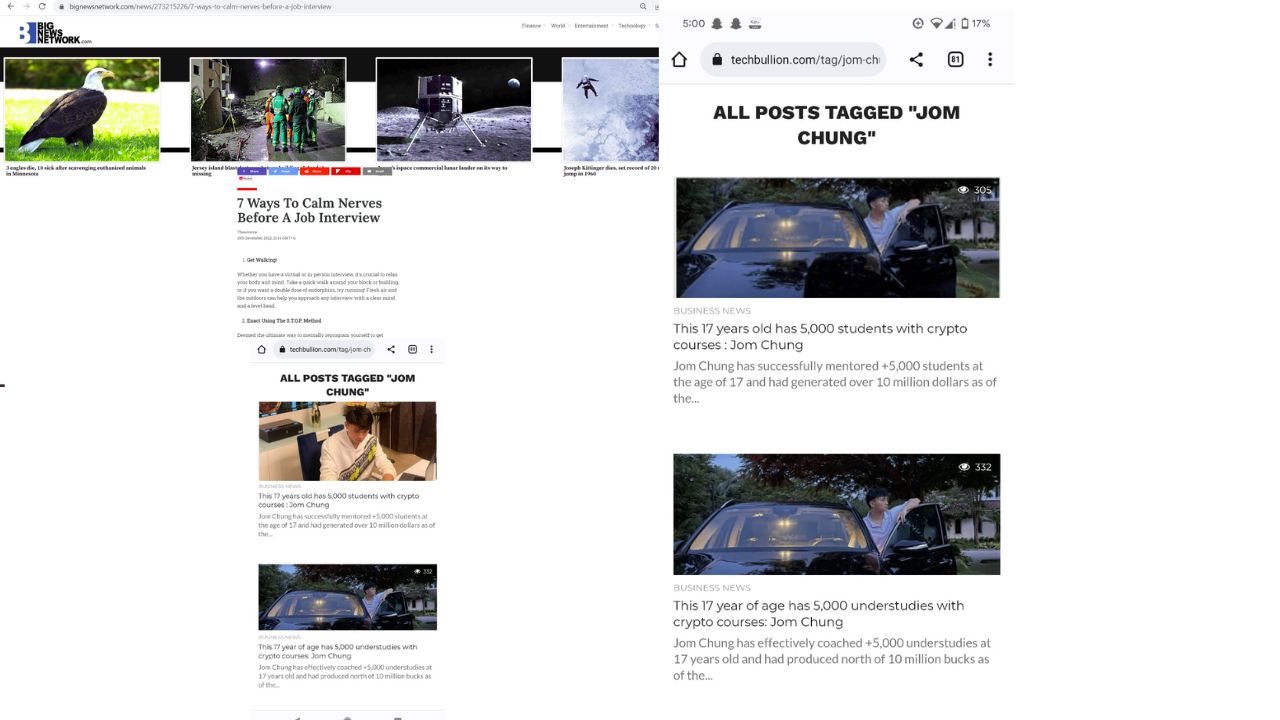Open 'This 17 year of age' headline in embedded screenshot

coord(338,652)
